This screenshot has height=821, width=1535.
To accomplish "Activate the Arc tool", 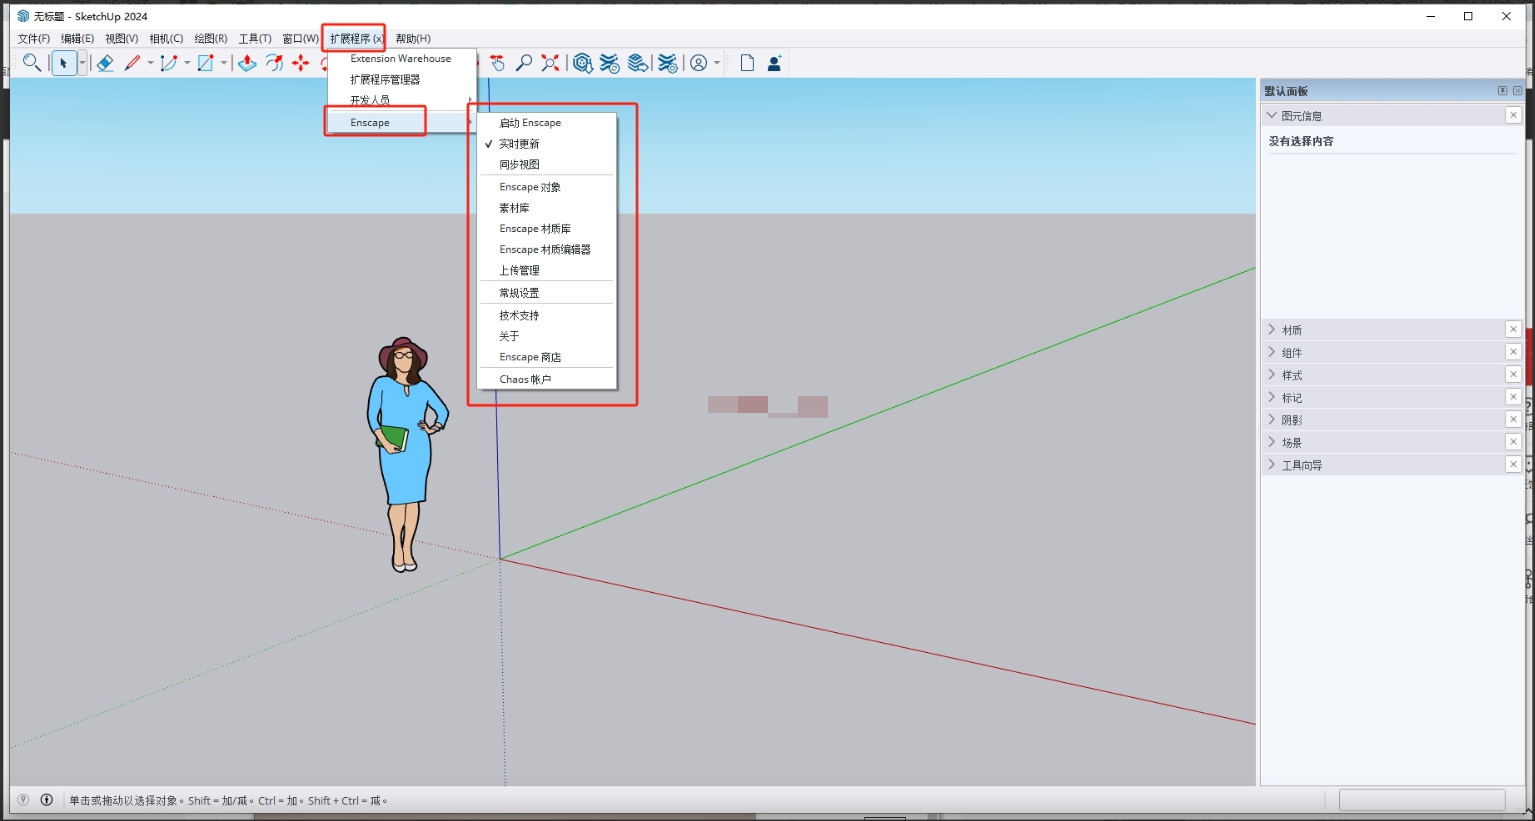I will [168, 63].
